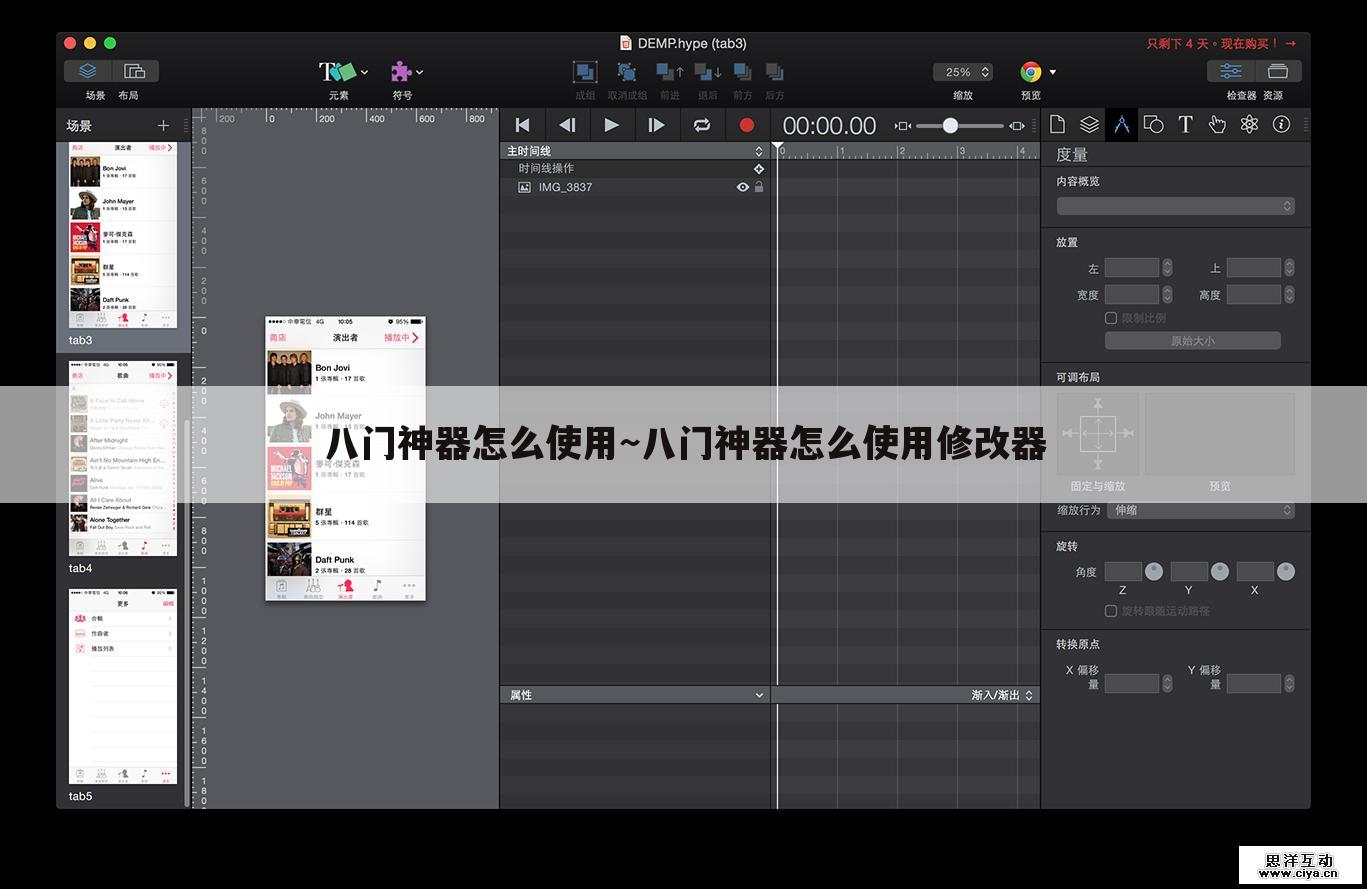1367x889 pixels.
Task: Click the Z rotation angle dial
Action: tap(1154, 572)
